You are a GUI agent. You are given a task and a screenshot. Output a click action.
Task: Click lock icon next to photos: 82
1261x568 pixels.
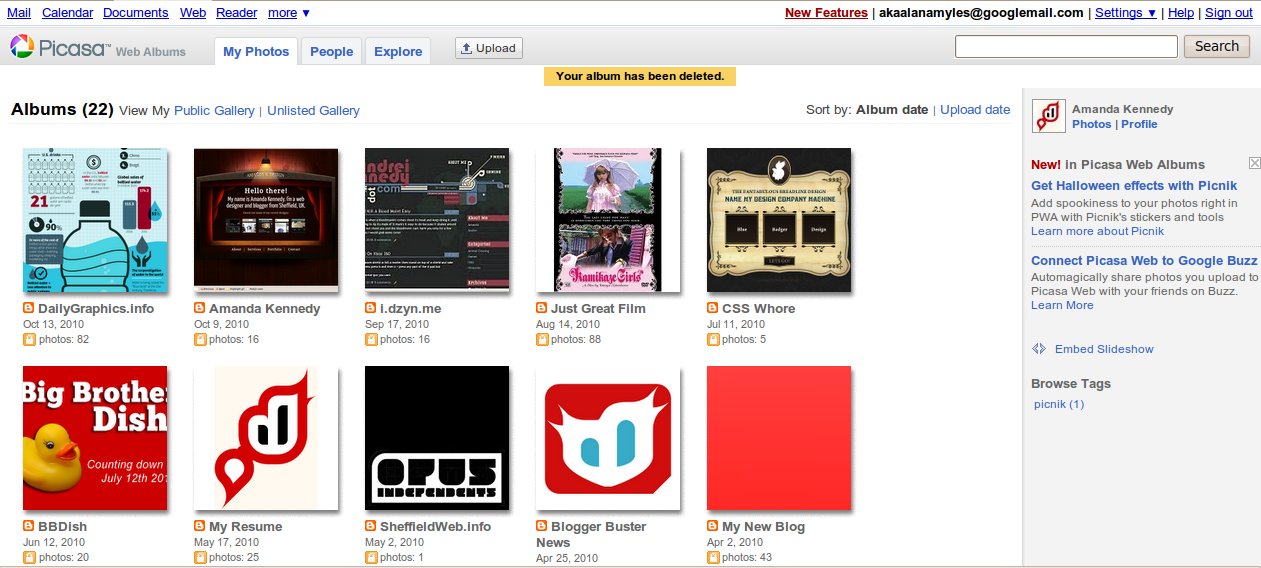tap(29, 340)
